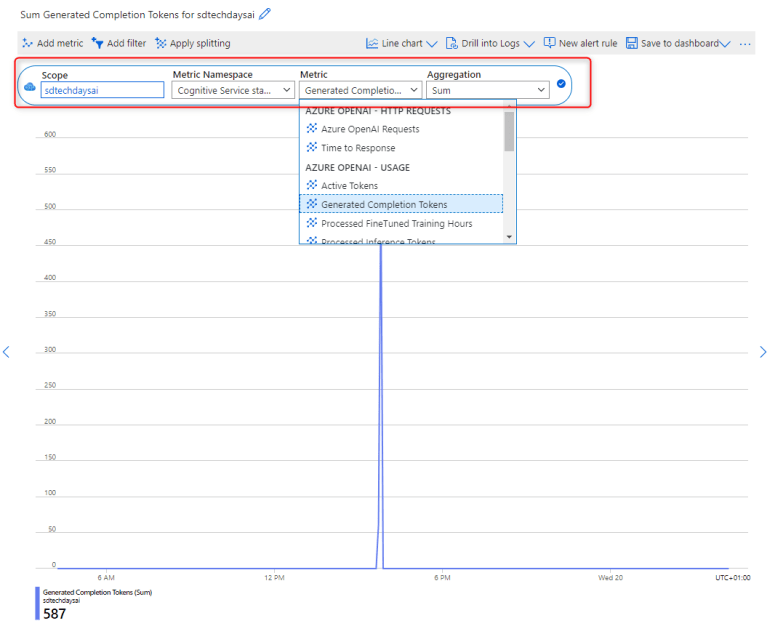This screenshot has width=767, height=642.
Task: Click the New alert rule button
Action: 580,44
